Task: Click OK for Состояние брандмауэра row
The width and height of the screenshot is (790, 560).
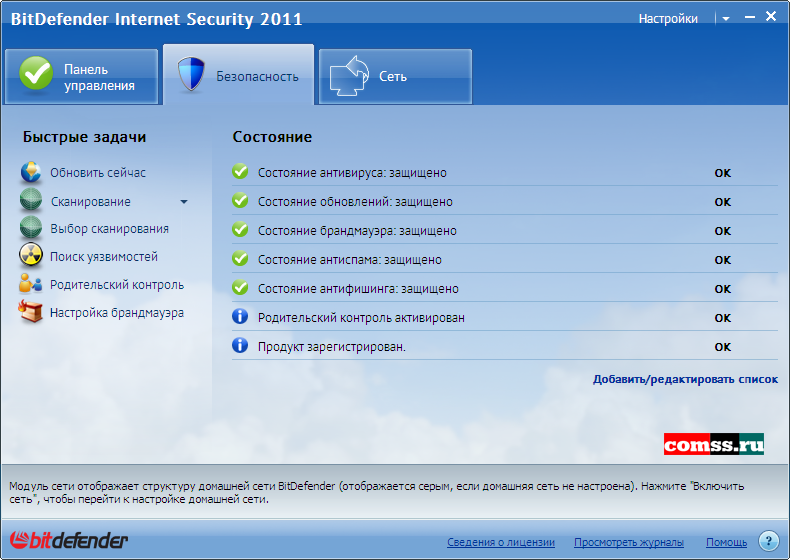Action: [722, 231]
